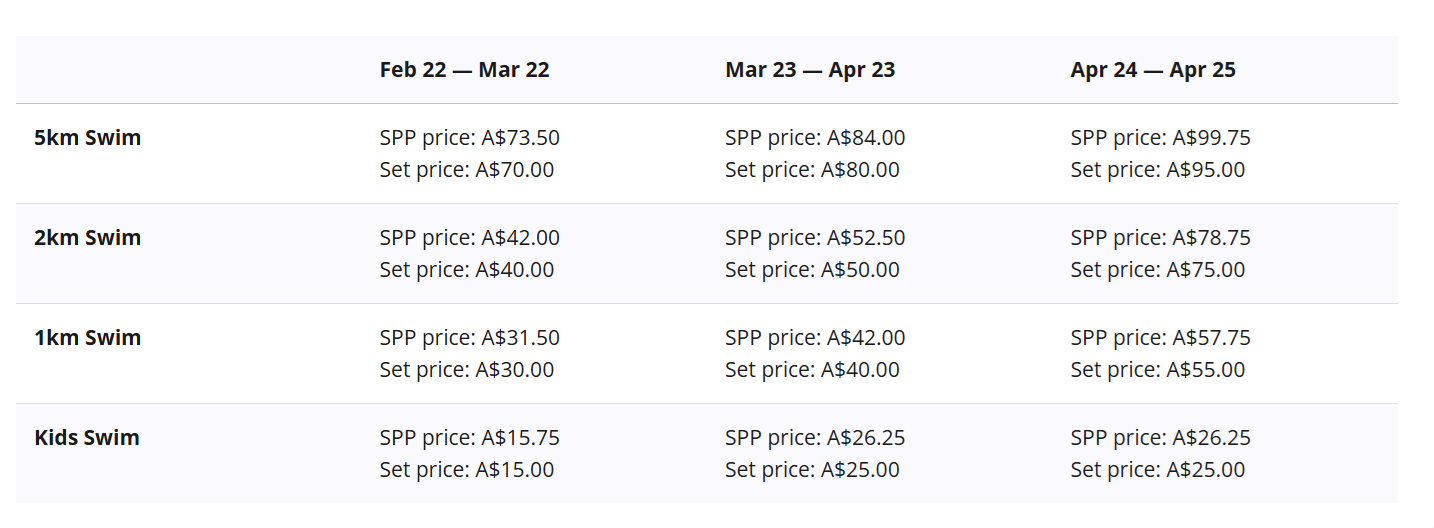Click the 2km SPP price A$52.50

click(x=815, y=238)
